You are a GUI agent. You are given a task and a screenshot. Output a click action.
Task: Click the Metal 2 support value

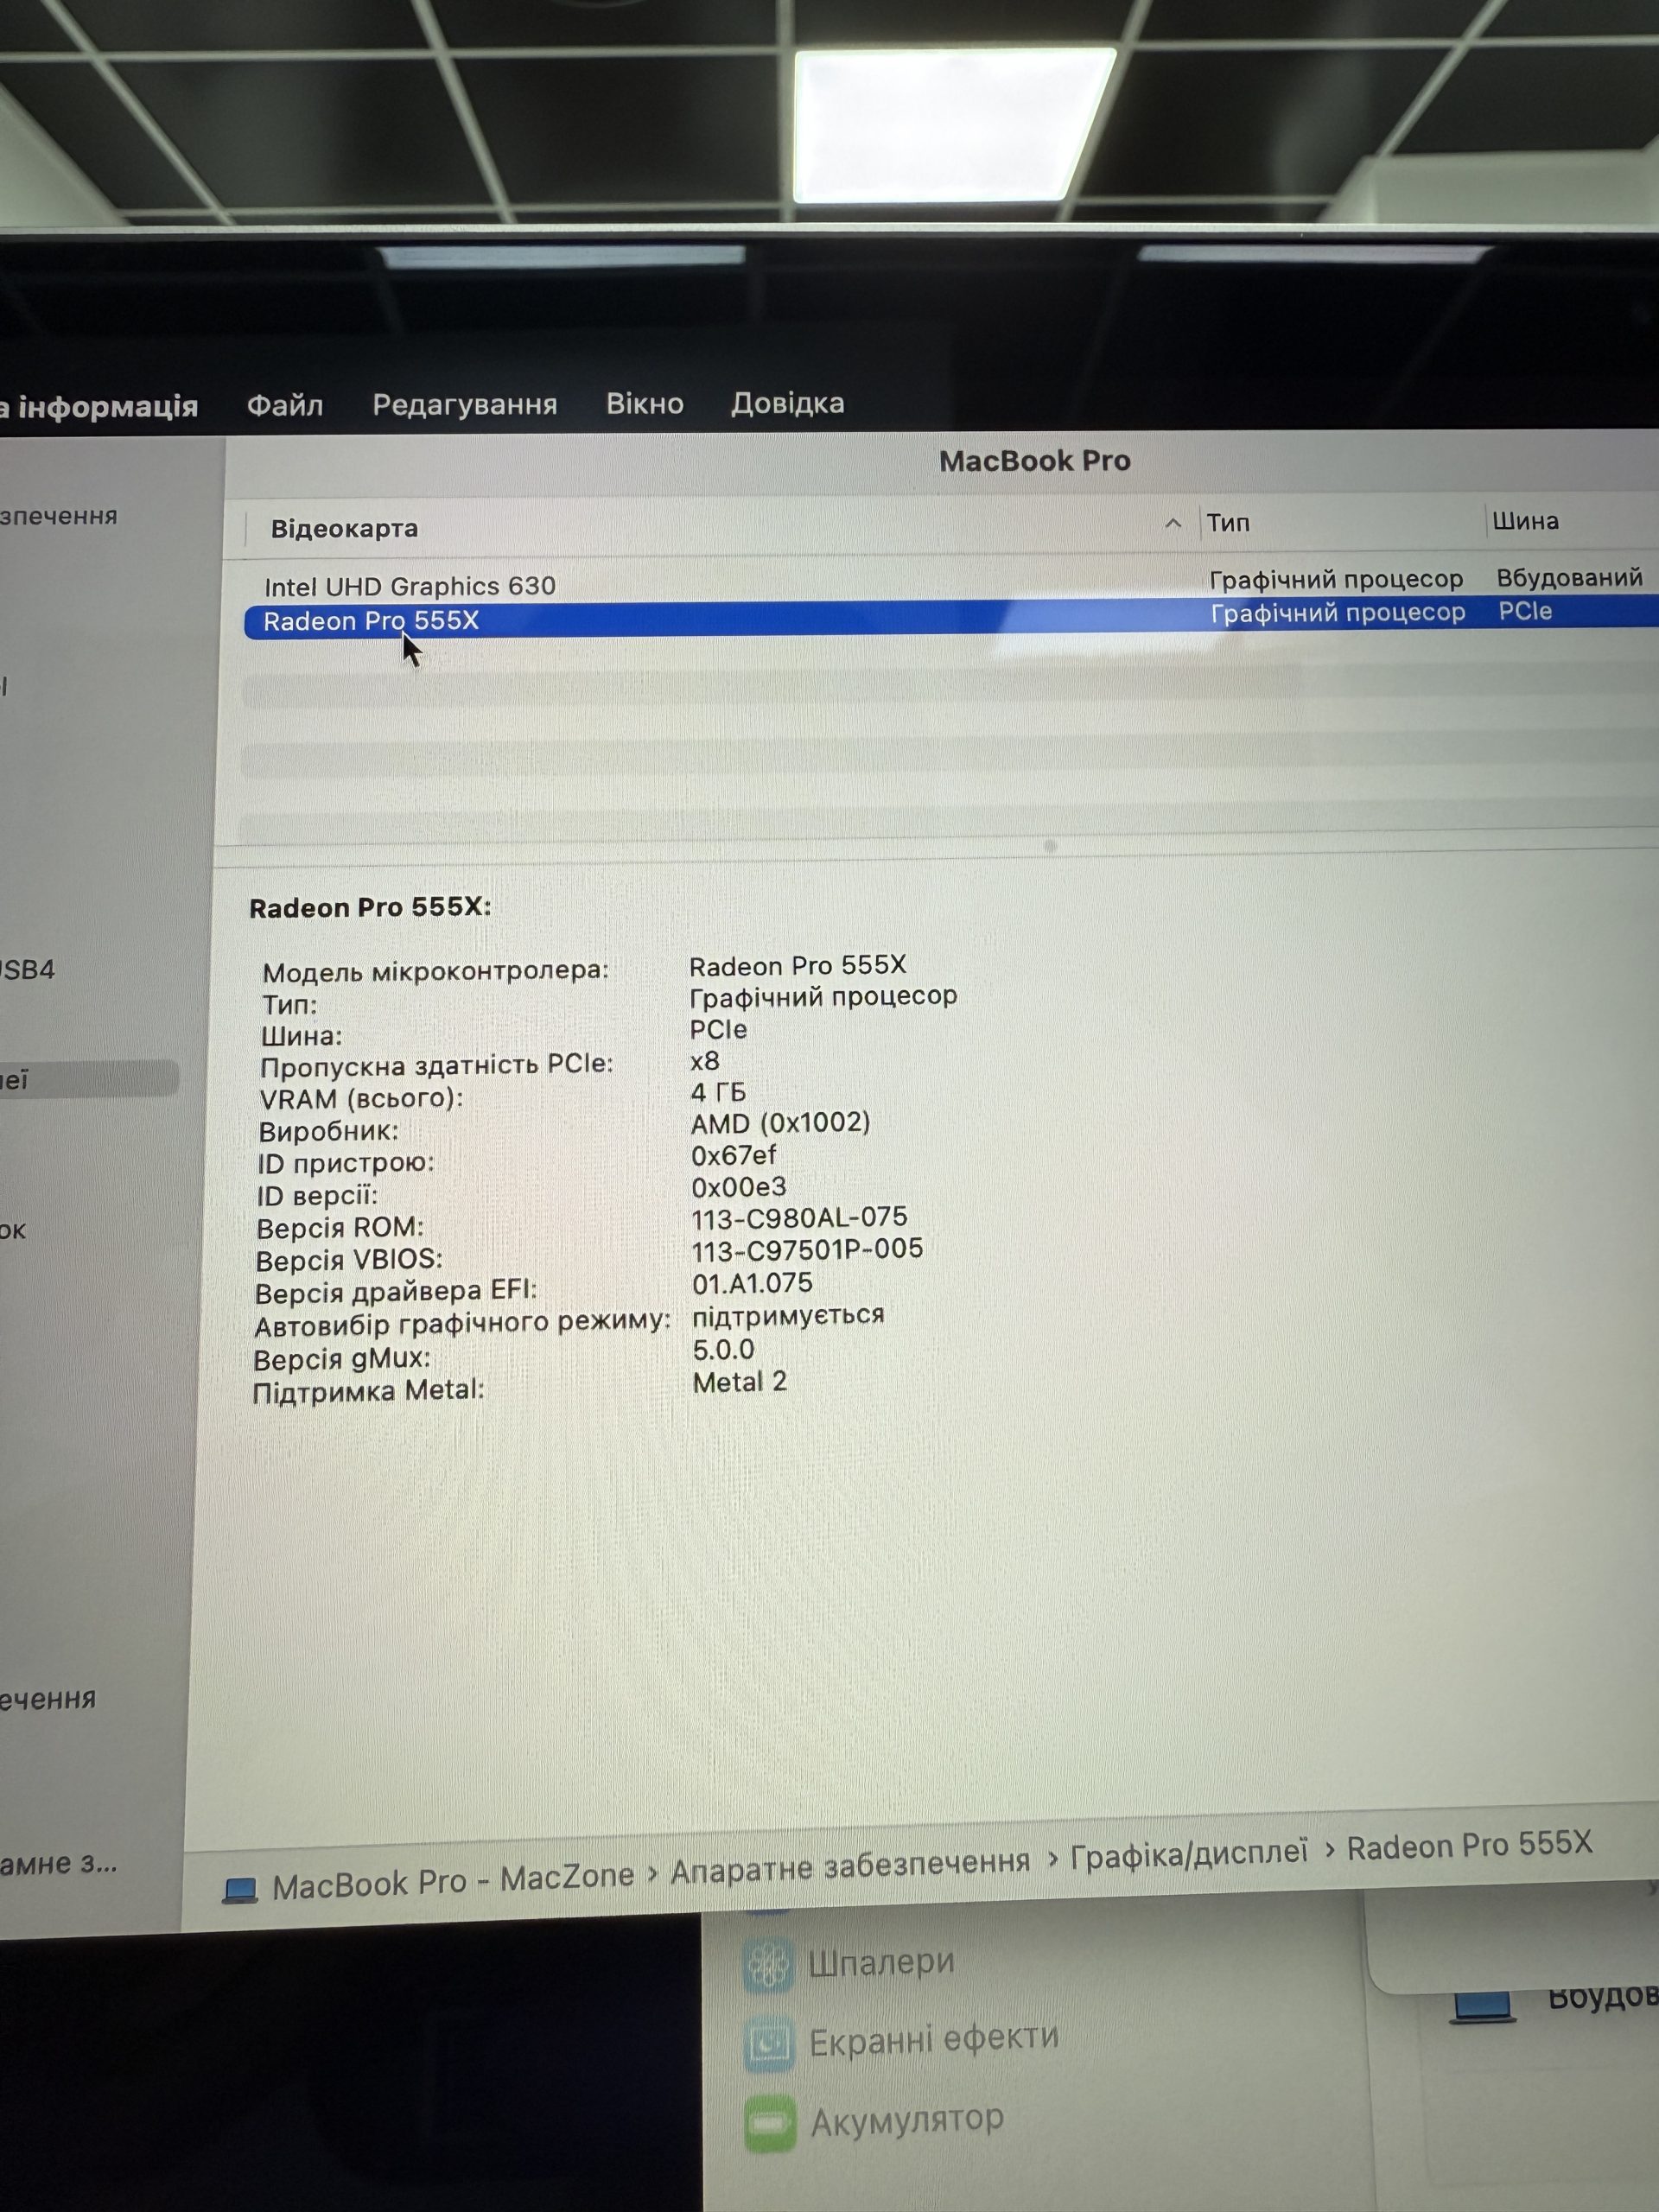(x=740, y=1382)
